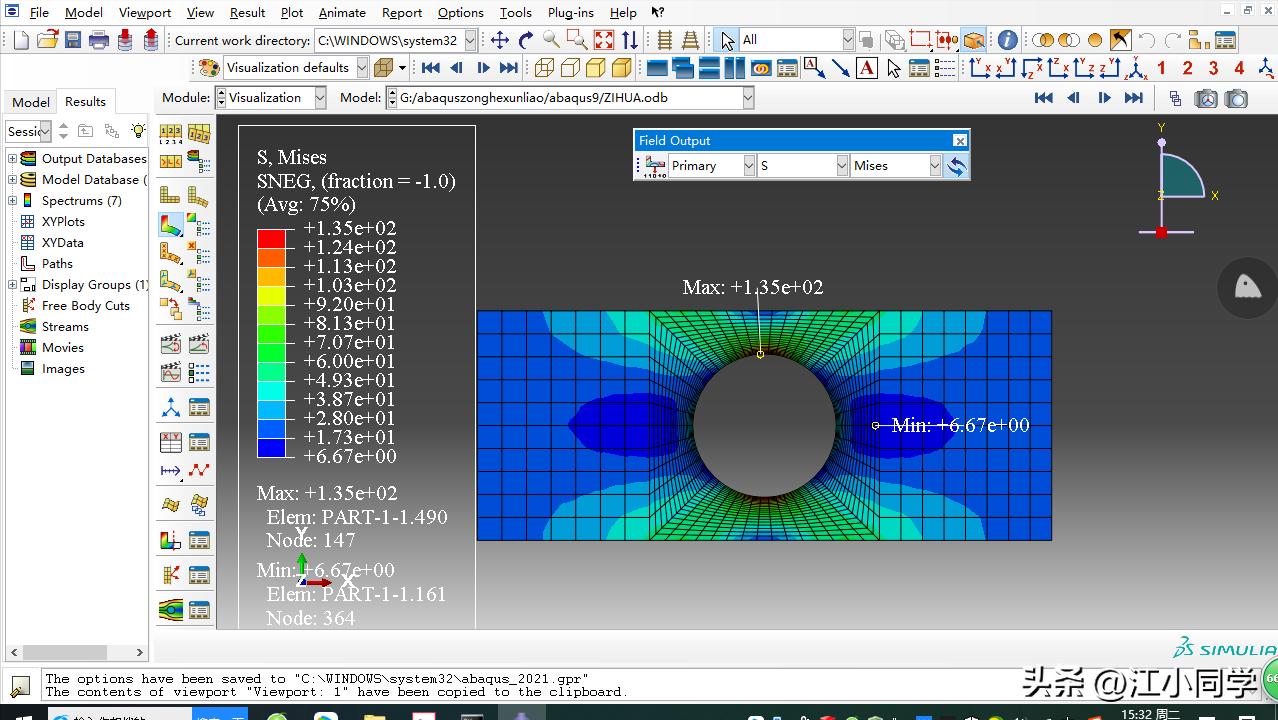Screen dimensions: 1278x720
Task: Toggle wireframe render style cube
Action: pyautogui.click(x=544, y=68)
